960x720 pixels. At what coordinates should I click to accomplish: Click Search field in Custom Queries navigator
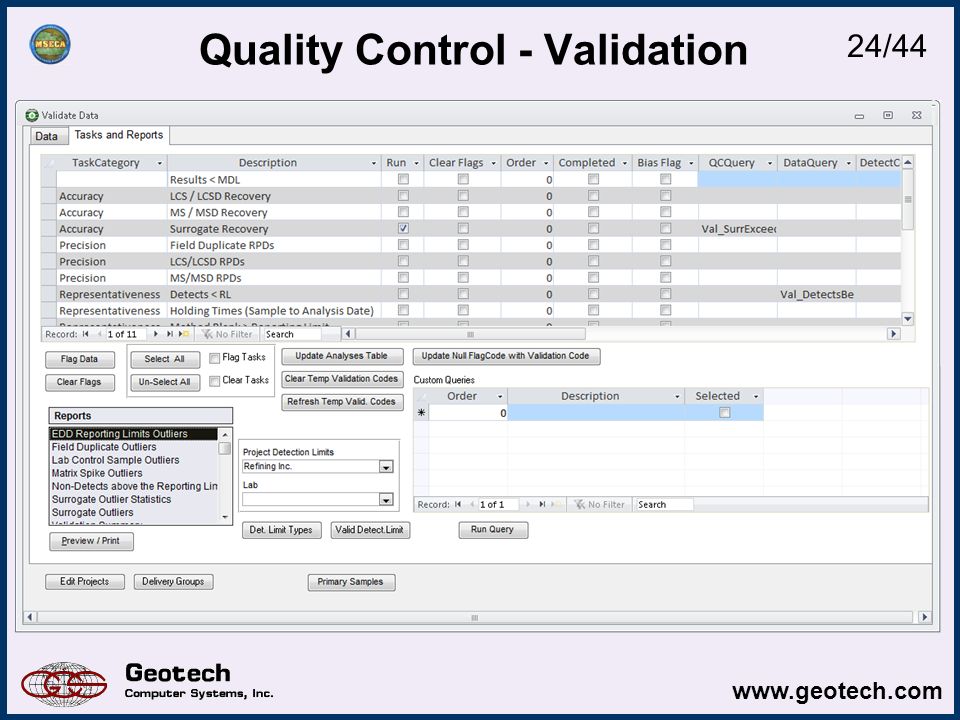coord(664,504)
